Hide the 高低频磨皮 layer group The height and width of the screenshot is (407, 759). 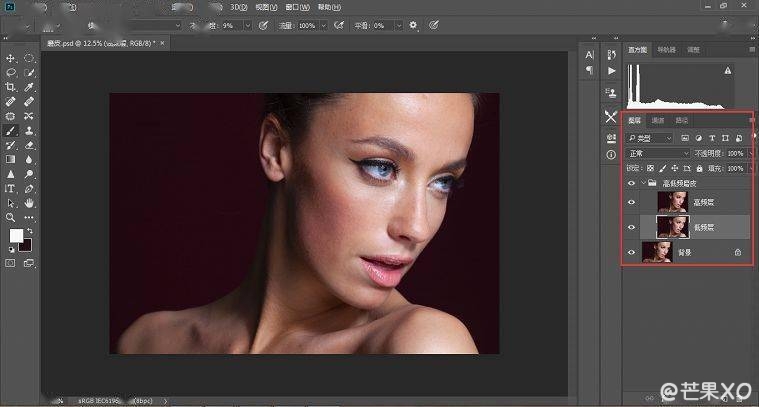[x=631, y=183]
